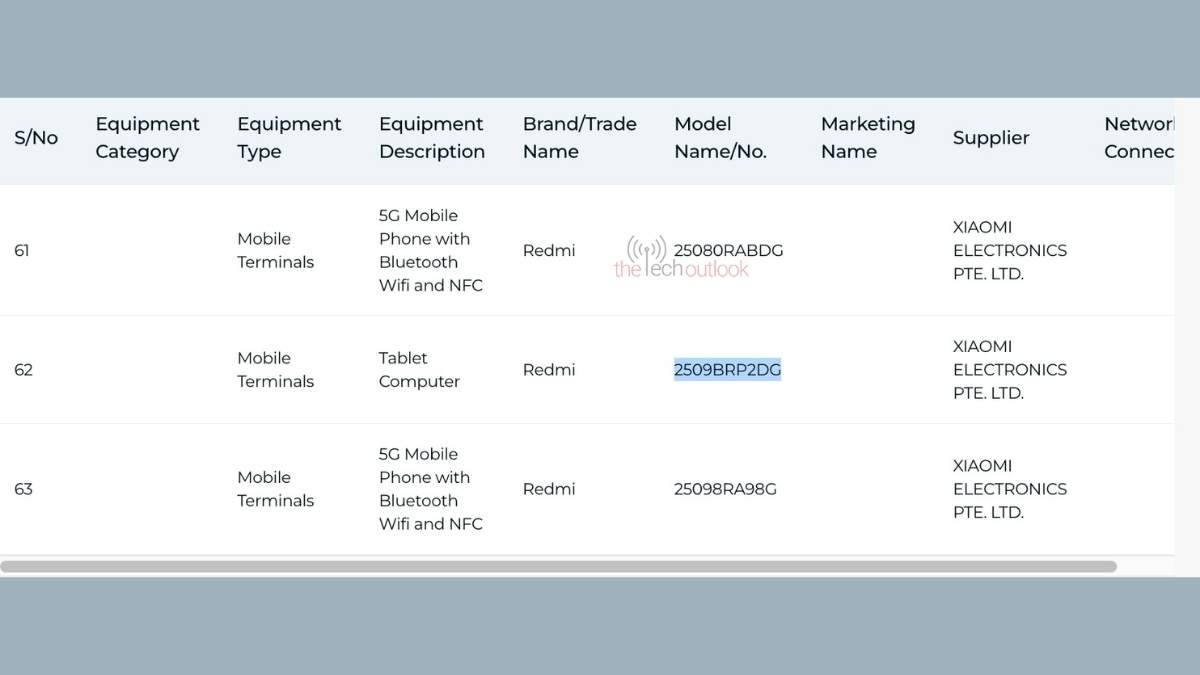Click the techoutlook watermark logo
This screenshot has height=675, width=1200.
click(x=680, y=260)
